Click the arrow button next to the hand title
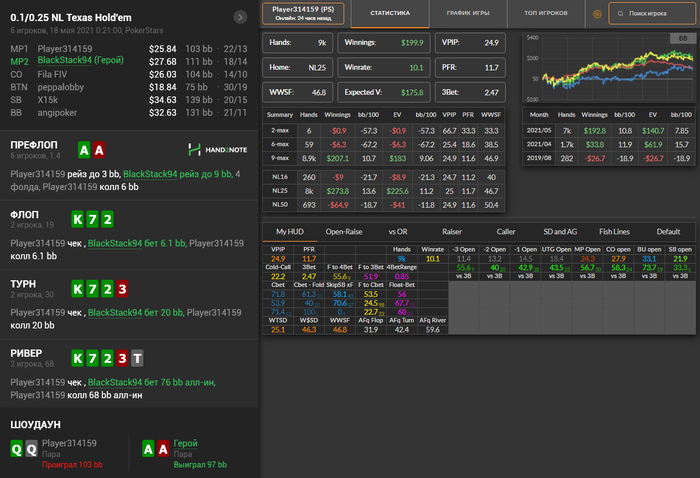 coord(240,17)
